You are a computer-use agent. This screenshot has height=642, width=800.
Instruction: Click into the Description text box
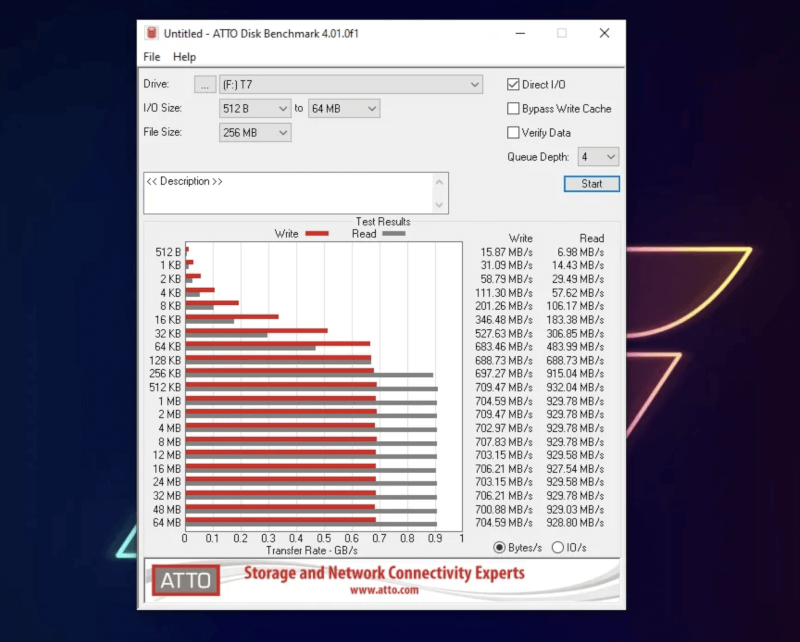(288, 193)
